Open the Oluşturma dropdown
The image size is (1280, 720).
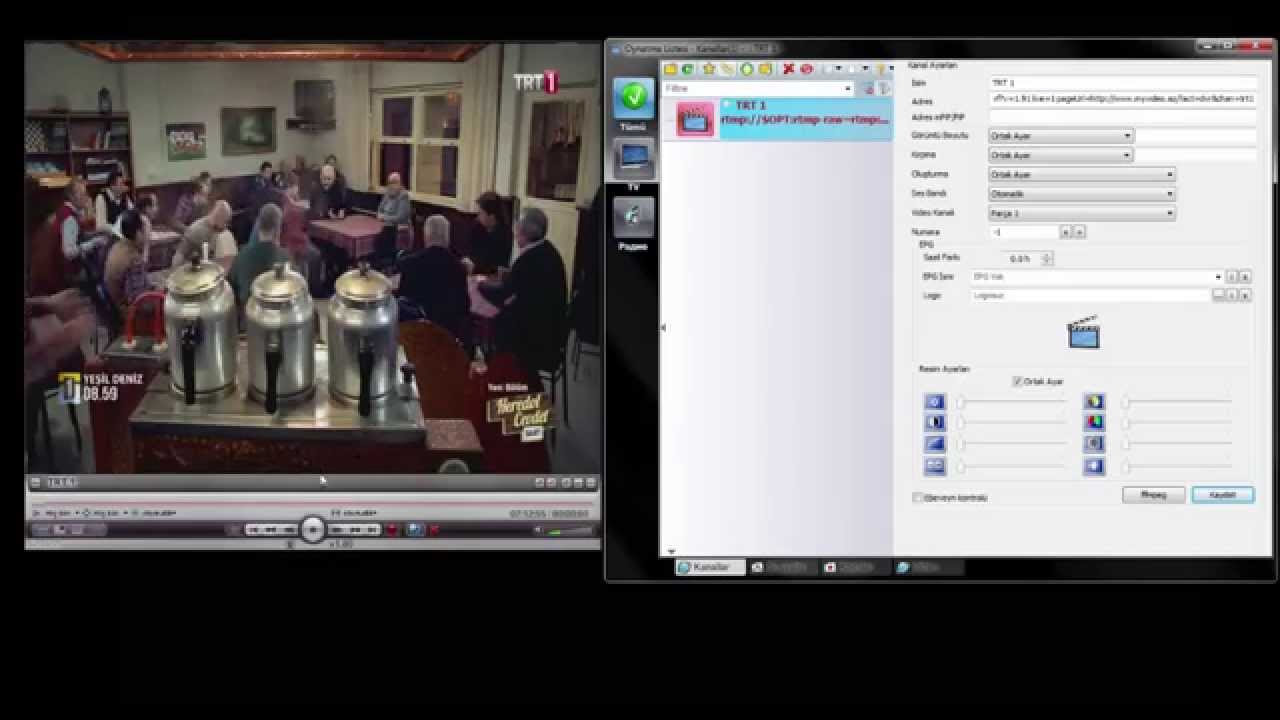[x=1082, y=174]
